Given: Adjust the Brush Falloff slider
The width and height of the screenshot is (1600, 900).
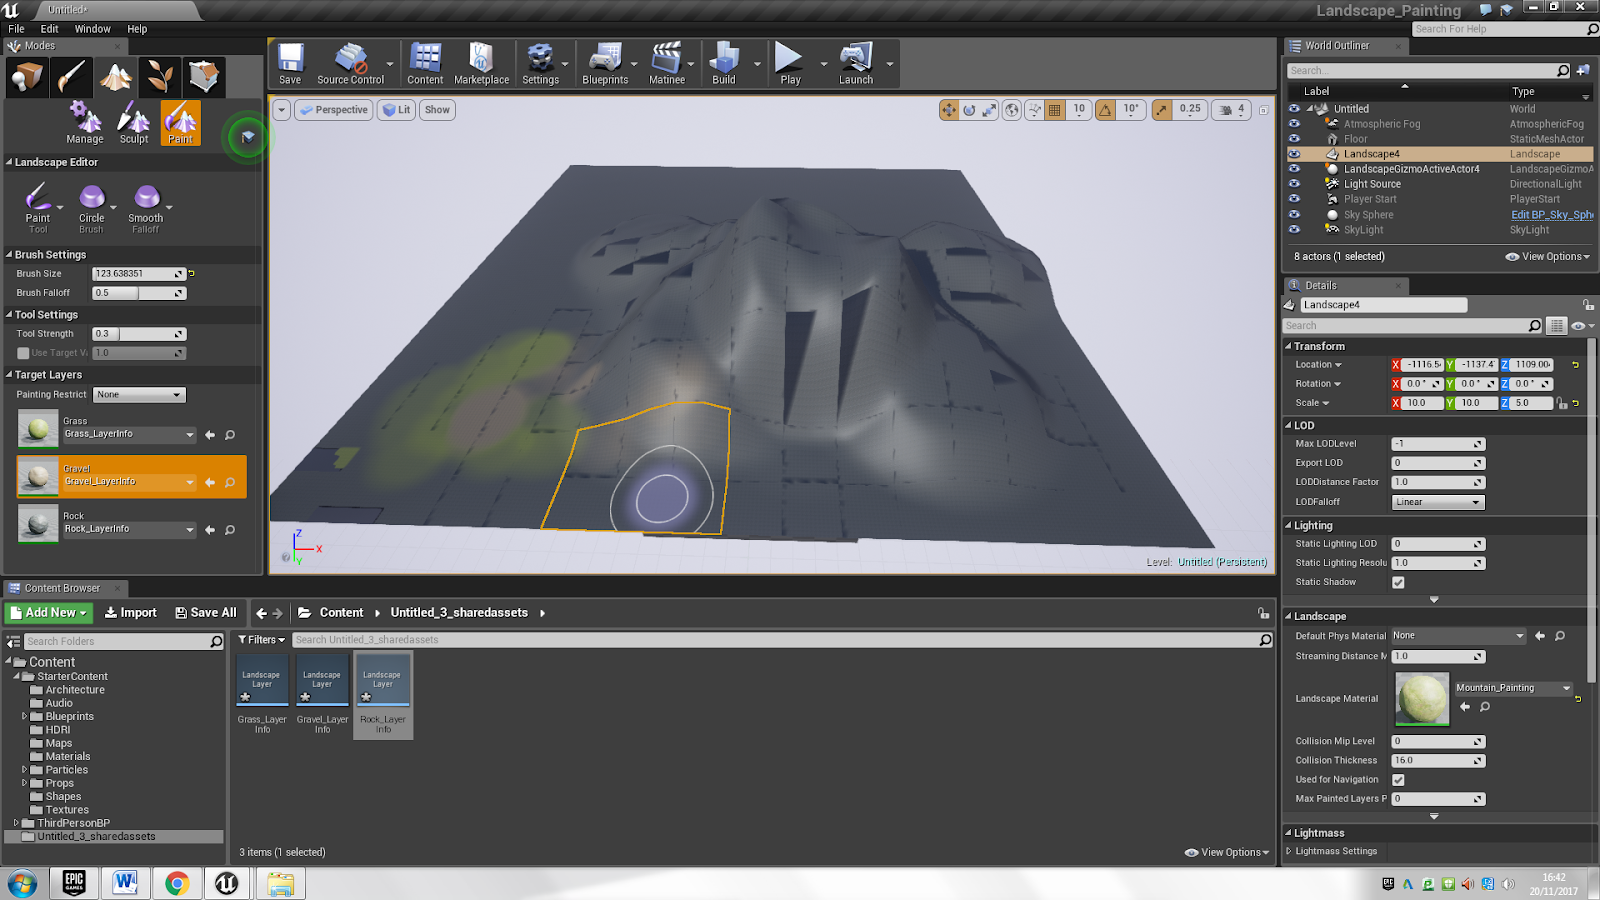Looking at the screenshot, I should click(139, 293).
